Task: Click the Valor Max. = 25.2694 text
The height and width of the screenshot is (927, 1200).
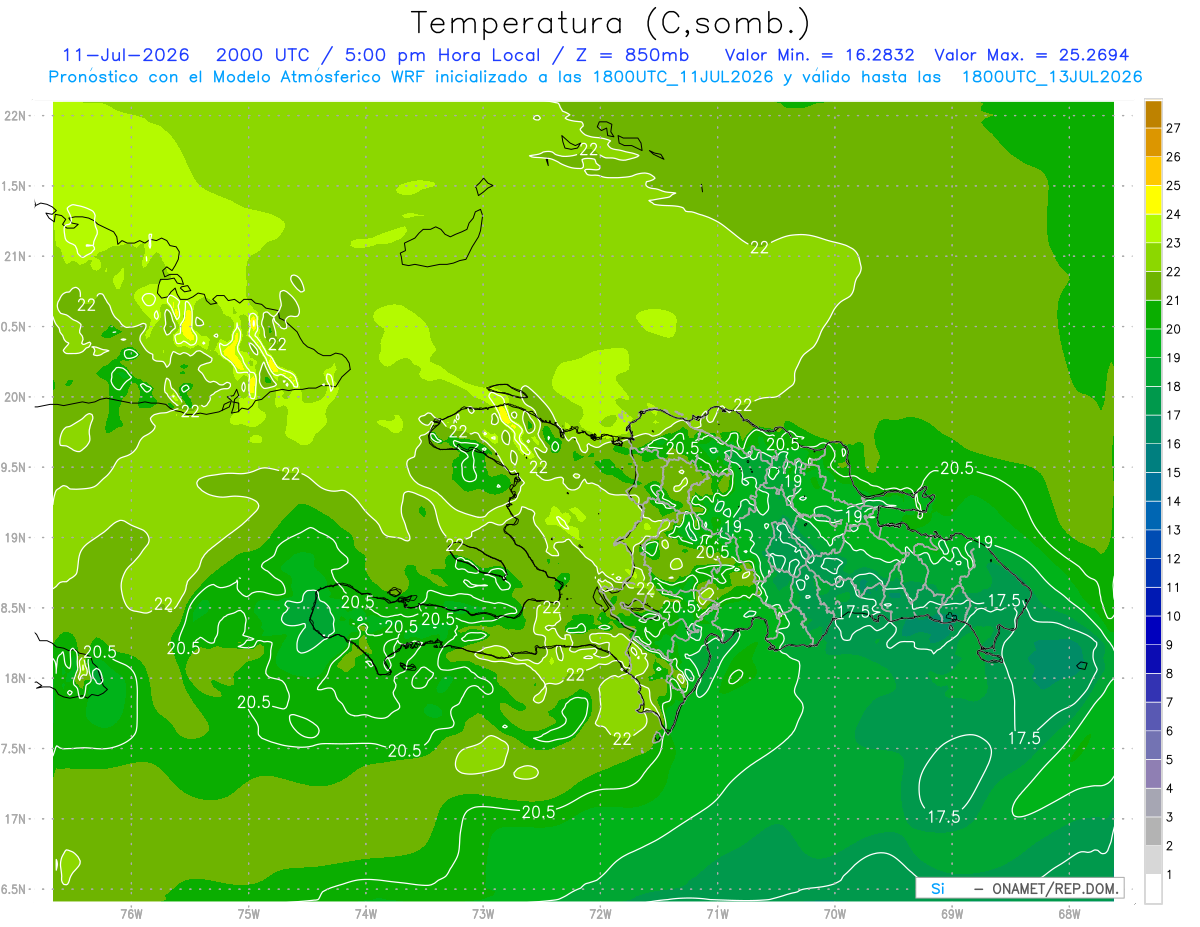Action: [1032, 55]
